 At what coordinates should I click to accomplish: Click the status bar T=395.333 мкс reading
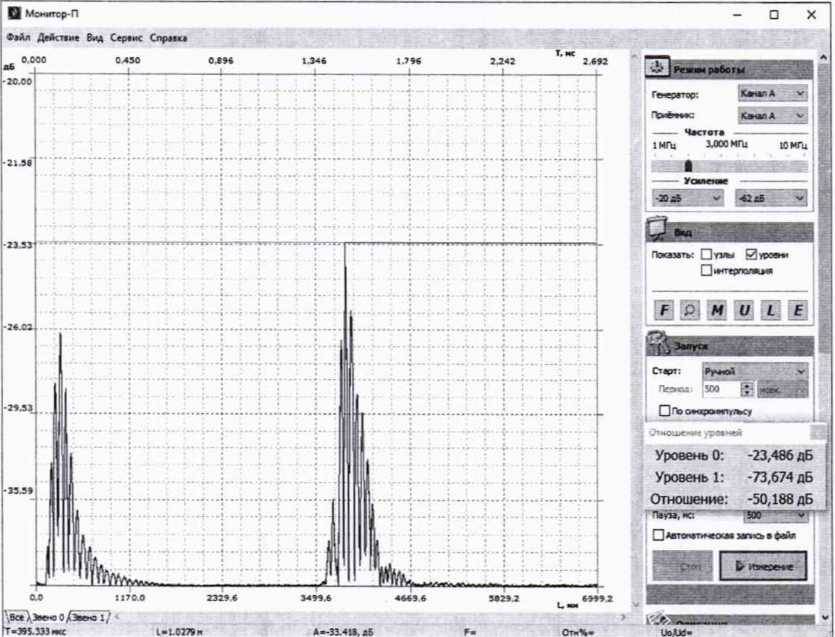click(35, 632)
